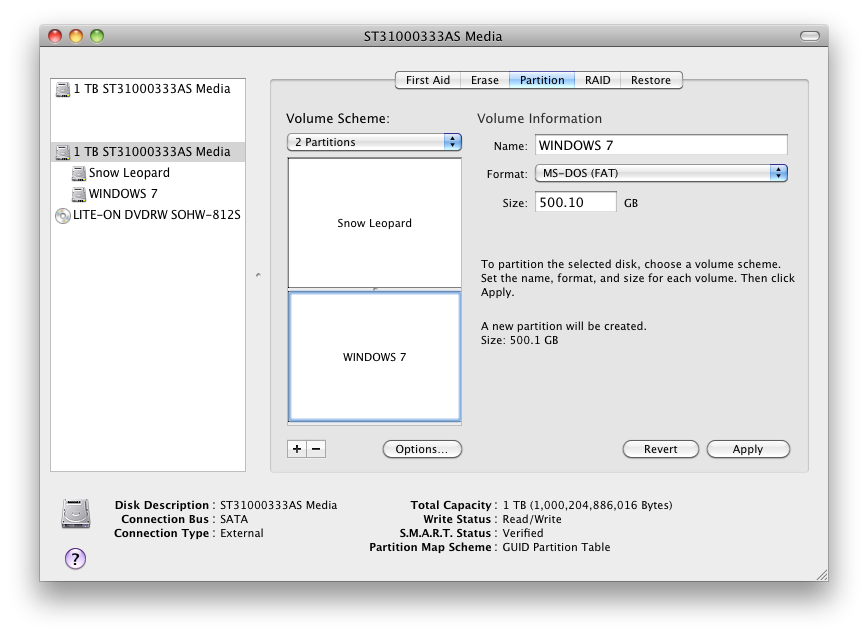Select the Snow Leopard partition block
Viewport: 868px width, 636px height.
(374, 222)
